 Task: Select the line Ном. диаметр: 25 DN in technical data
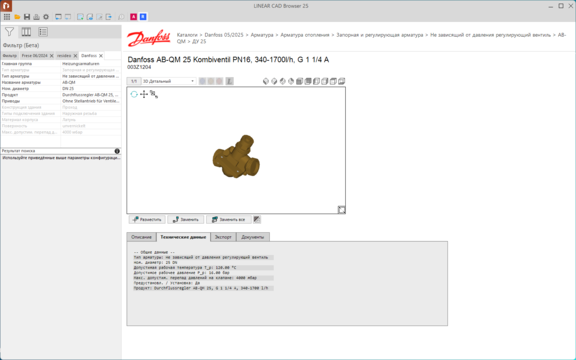pyautogui.click(x=155, y=263)
